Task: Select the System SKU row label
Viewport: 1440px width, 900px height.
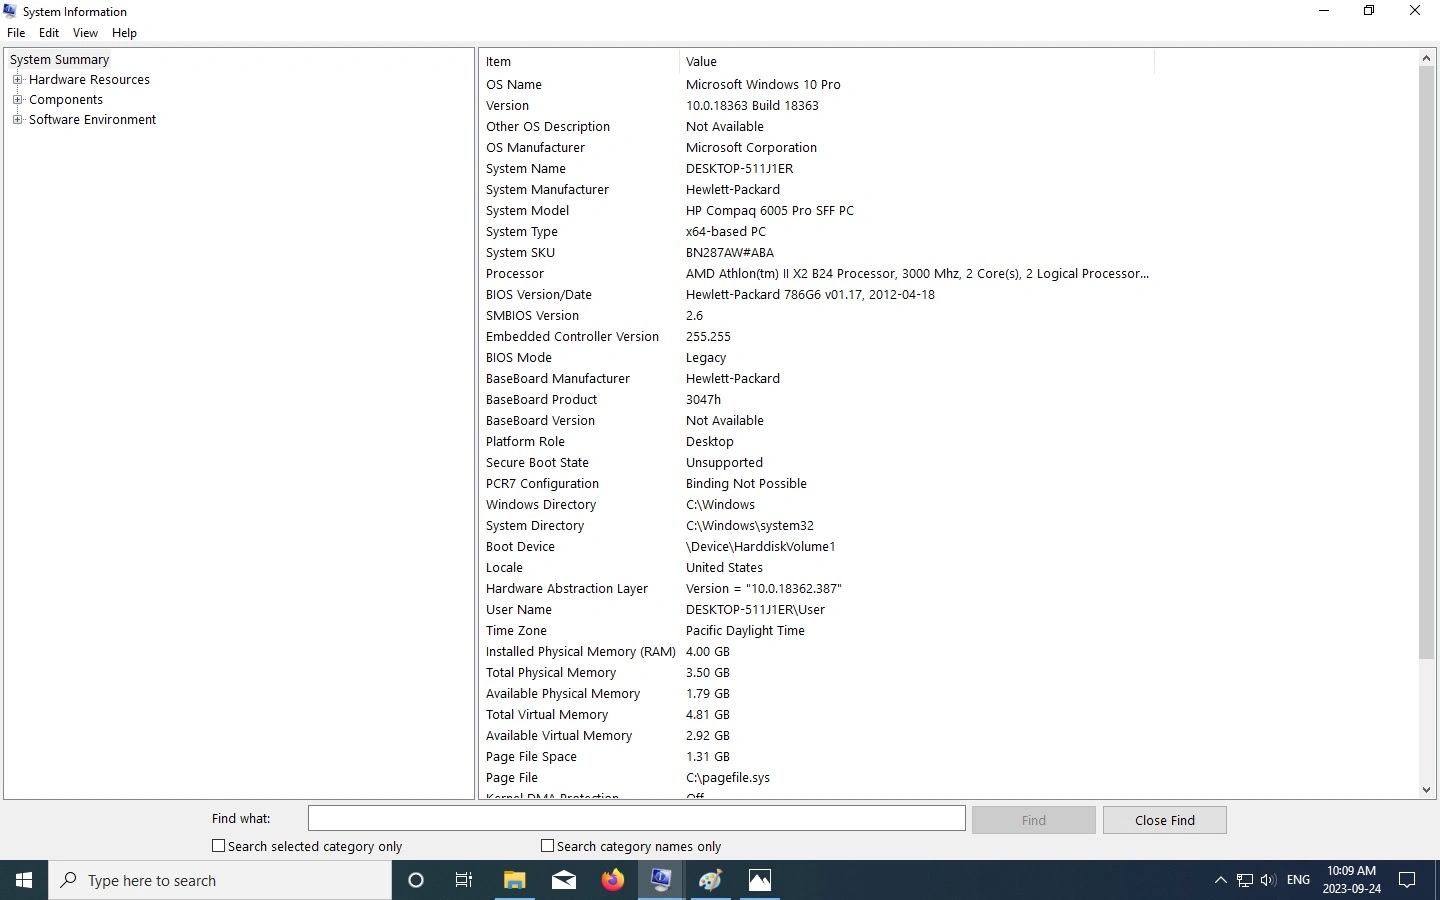Action: [520, 253]
